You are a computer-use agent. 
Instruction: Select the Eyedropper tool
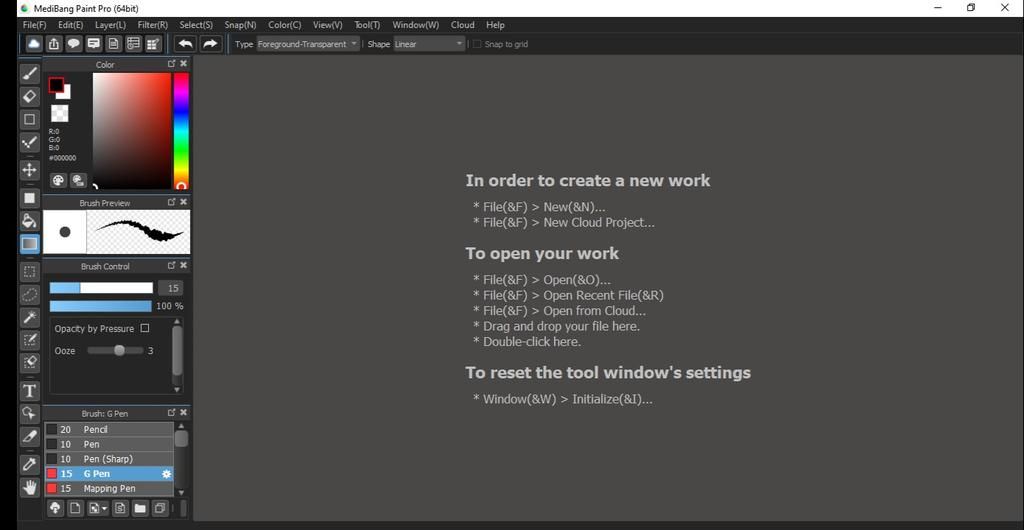click(29, 464)
